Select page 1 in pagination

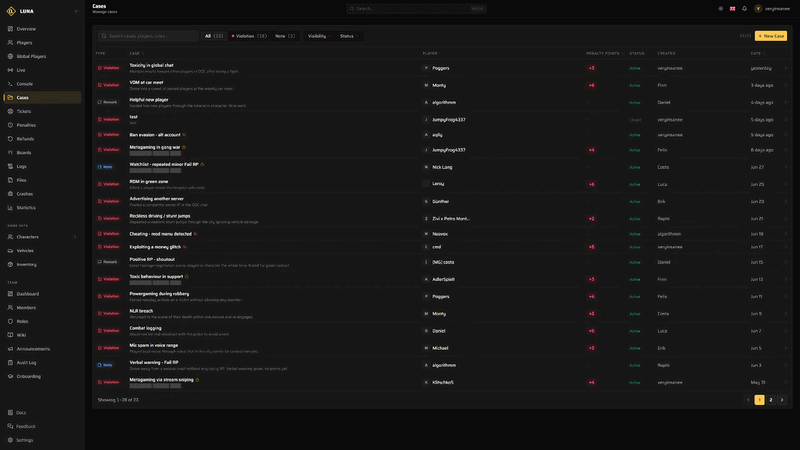[x=760, y=400]
